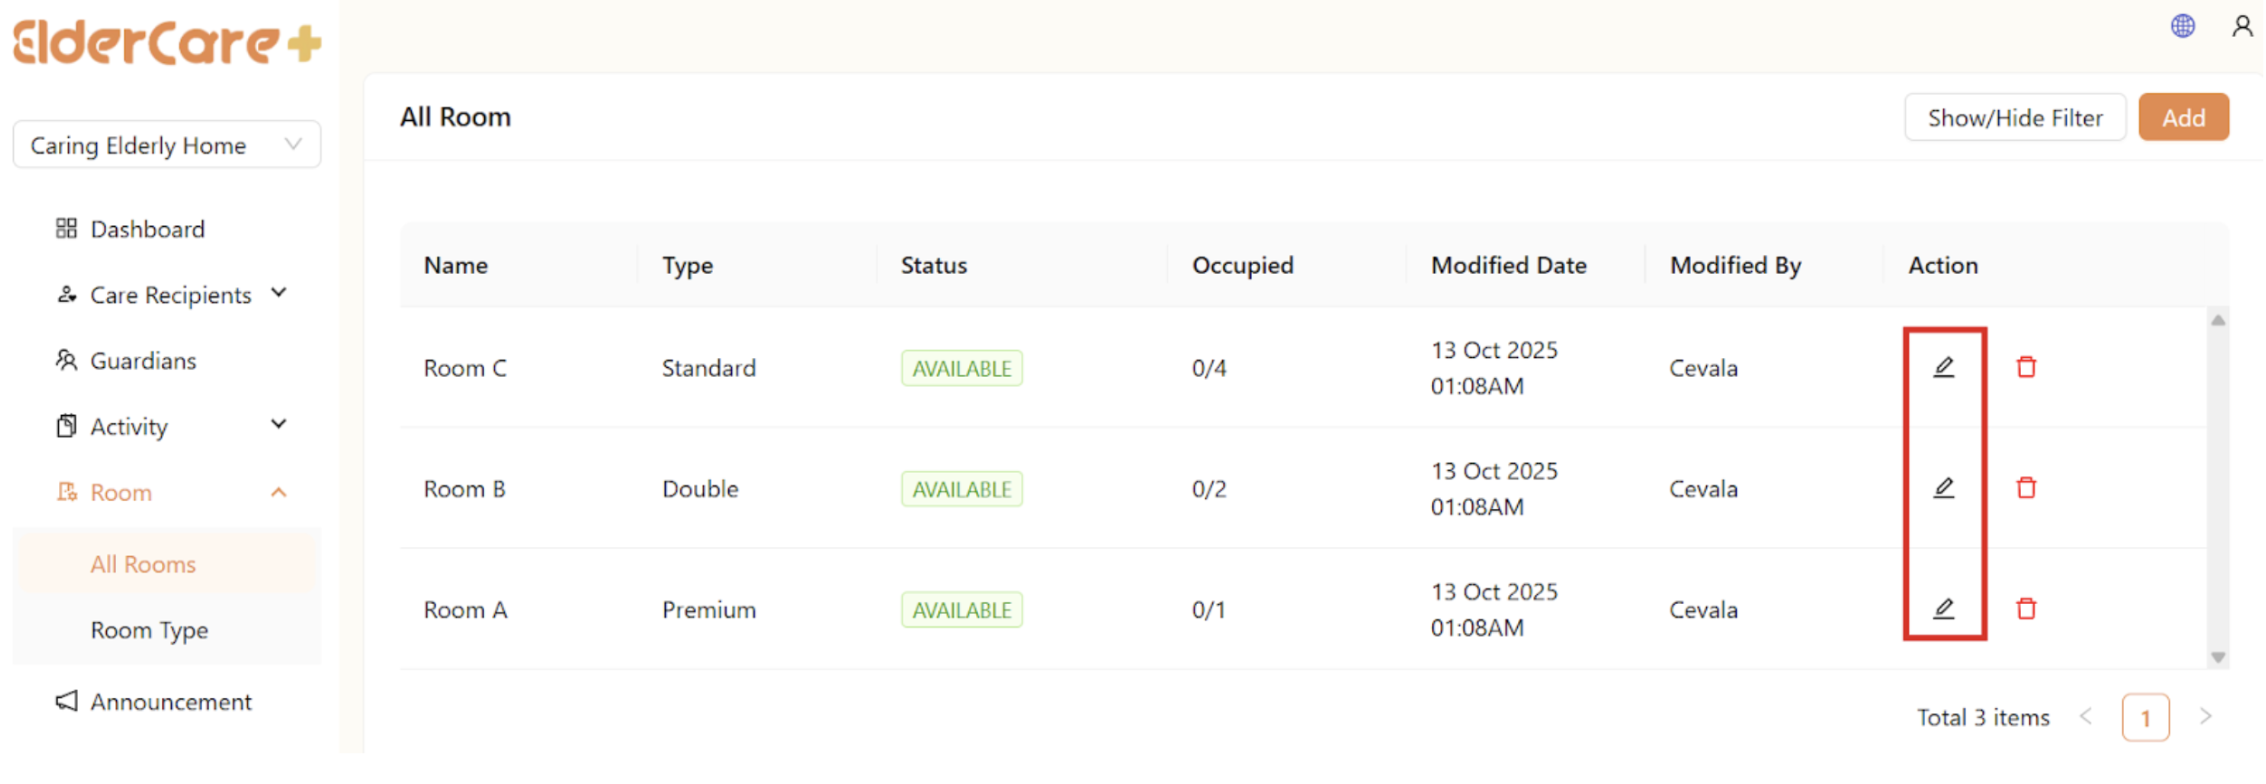This screenshot has width=2266, height=784.
Task: Delete Room C using the trash icon
Action: coord(2026,367)
